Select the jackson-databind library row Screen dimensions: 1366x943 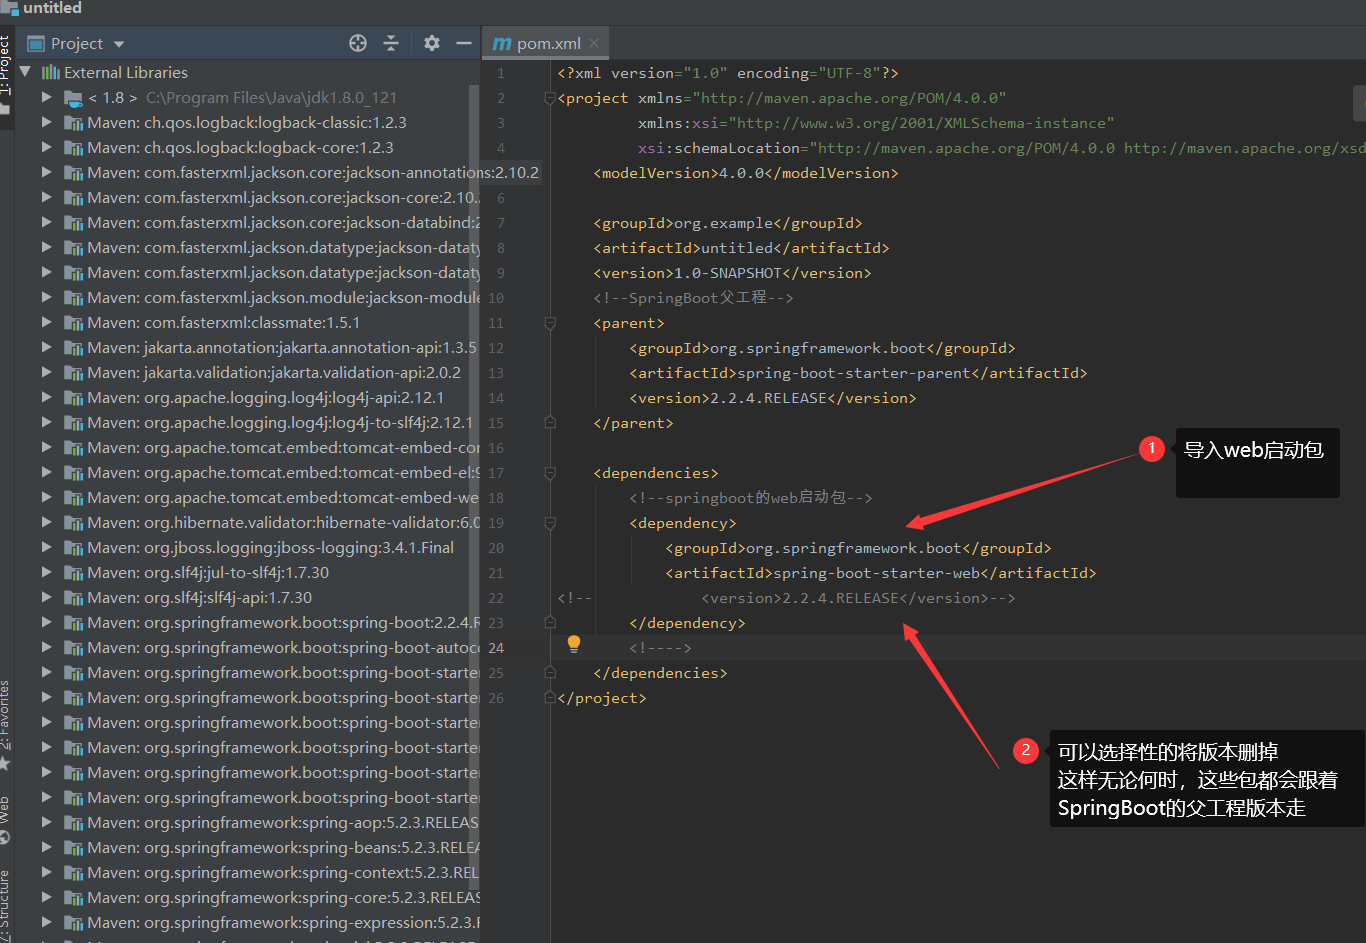(247, 222)
